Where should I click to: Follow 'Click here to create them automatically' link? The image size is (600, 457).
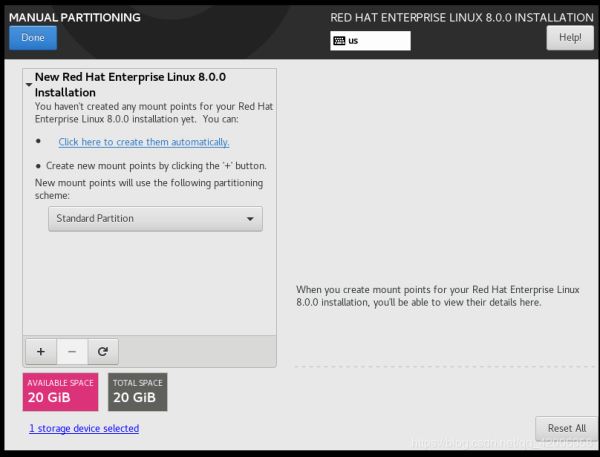click(x=143, y=142)
